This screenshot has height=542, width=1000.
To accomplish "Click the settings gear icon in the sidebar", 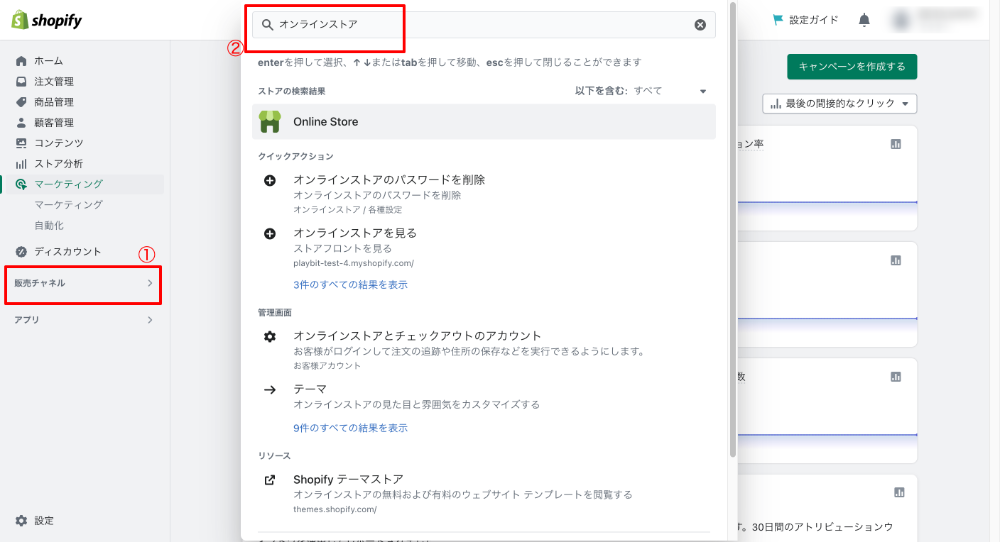I will tap(21, 521).
